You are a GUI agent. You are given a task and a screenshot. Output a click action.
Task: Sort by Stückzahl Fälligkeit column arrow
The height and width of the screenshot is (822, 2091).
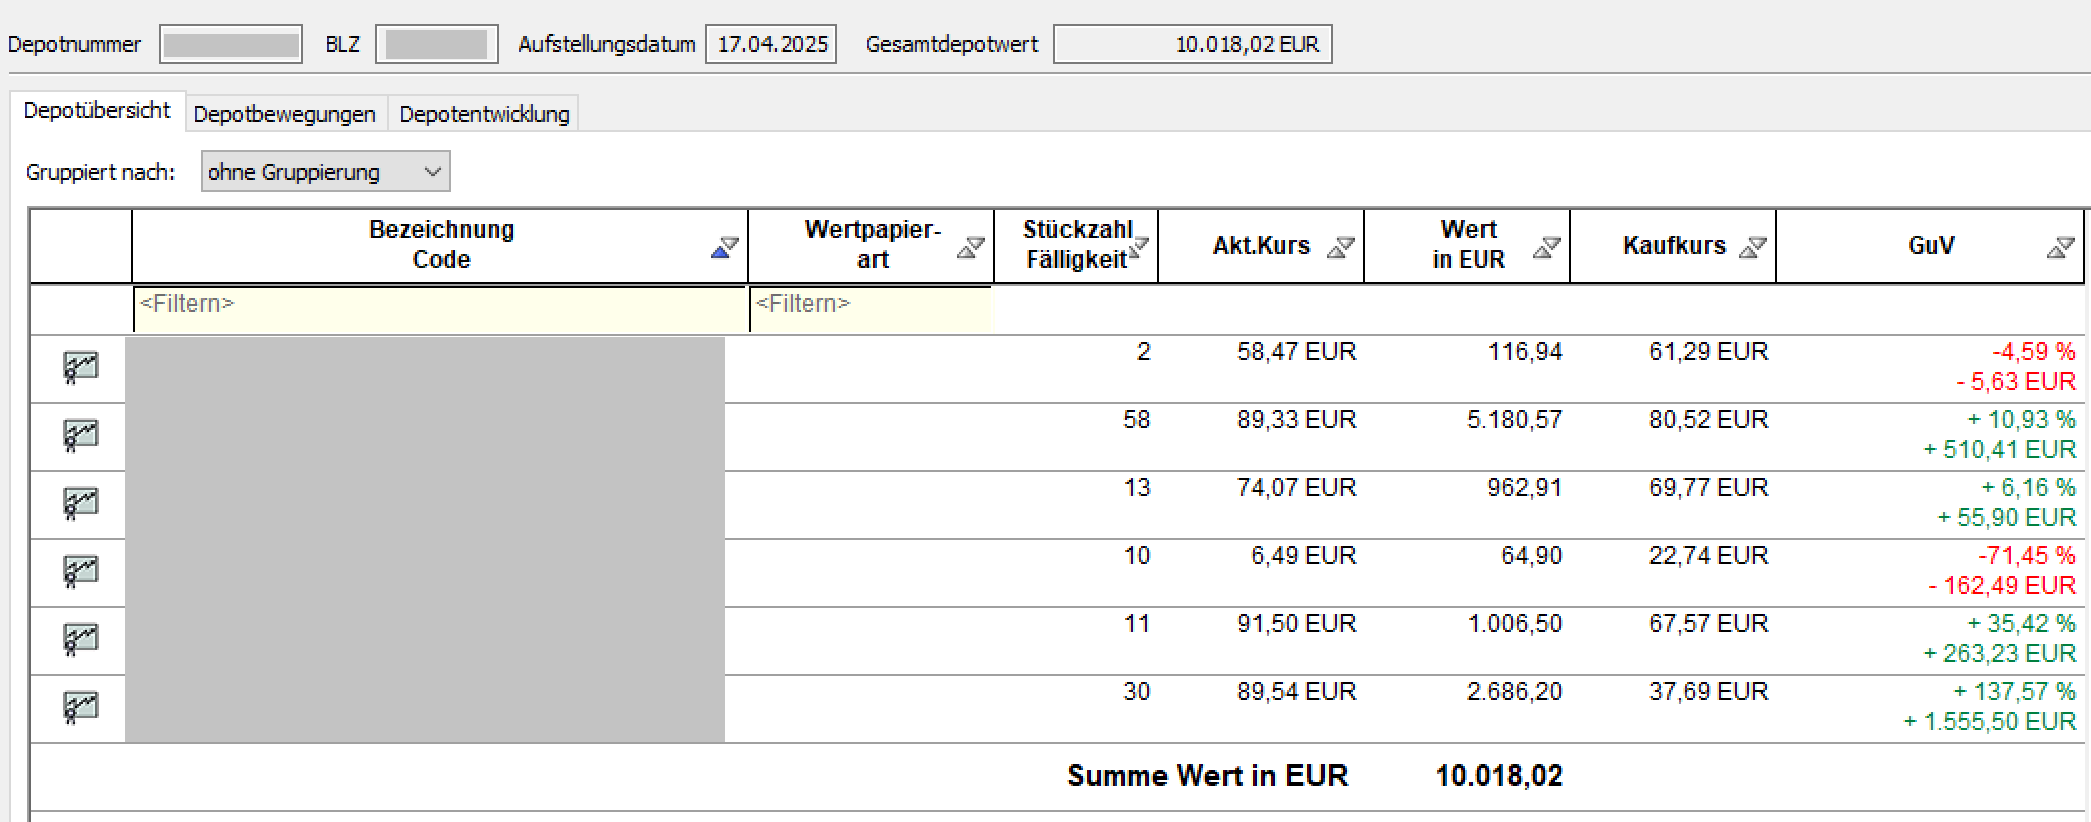coord(1138,247)
